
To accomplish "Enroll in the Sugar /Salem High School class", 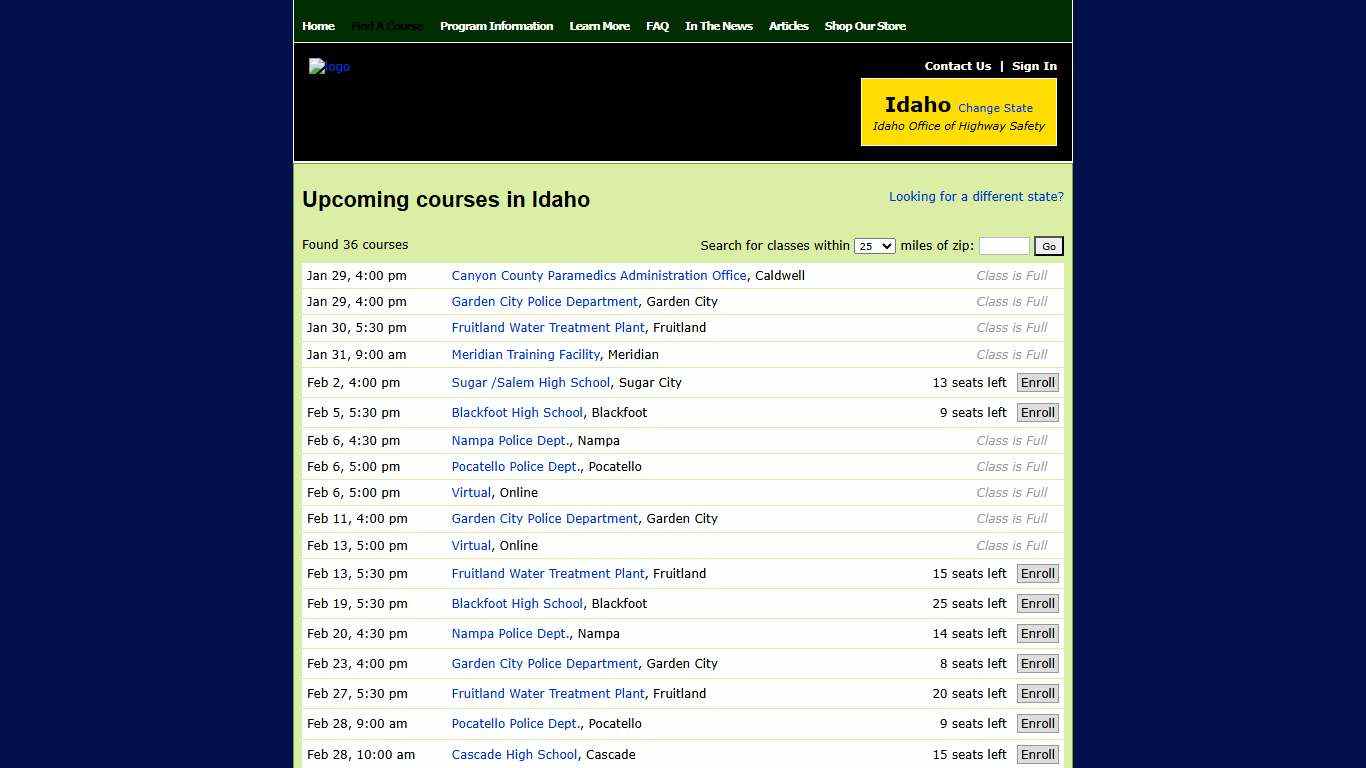I will 1037,382.
